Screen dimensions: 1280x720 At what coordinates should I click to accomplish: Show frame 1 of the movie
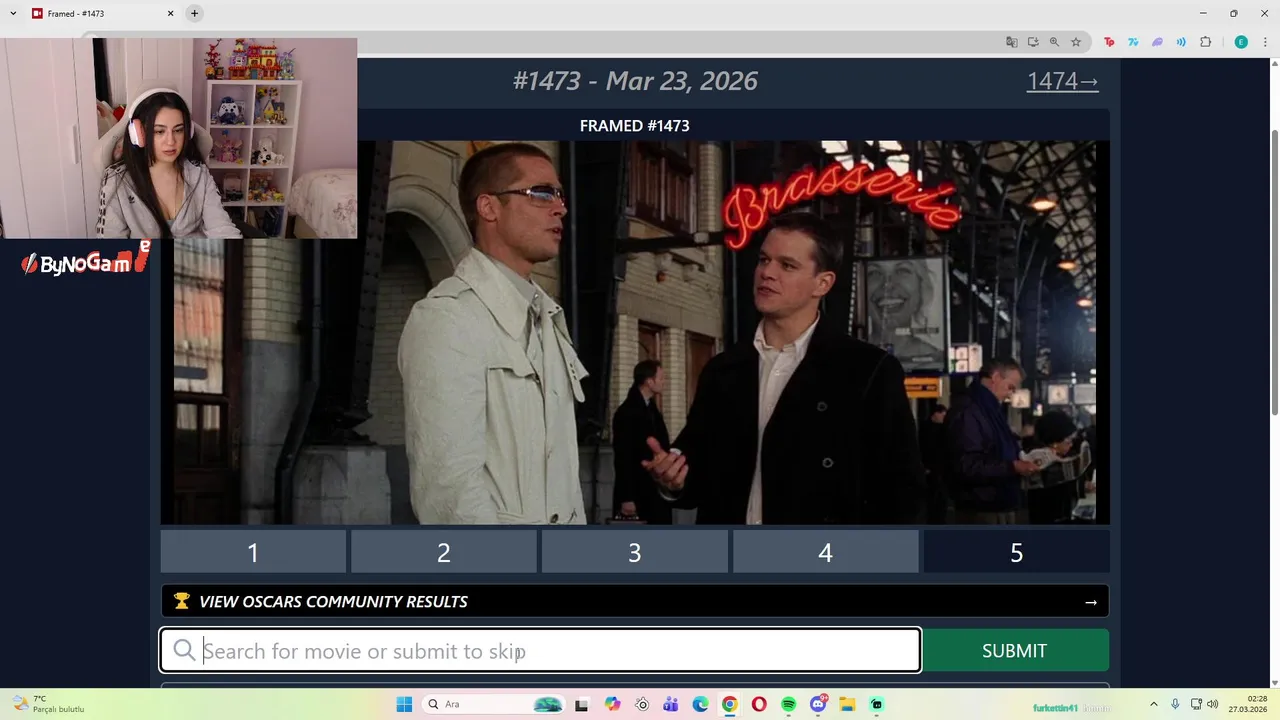click(x=253, y=552)
